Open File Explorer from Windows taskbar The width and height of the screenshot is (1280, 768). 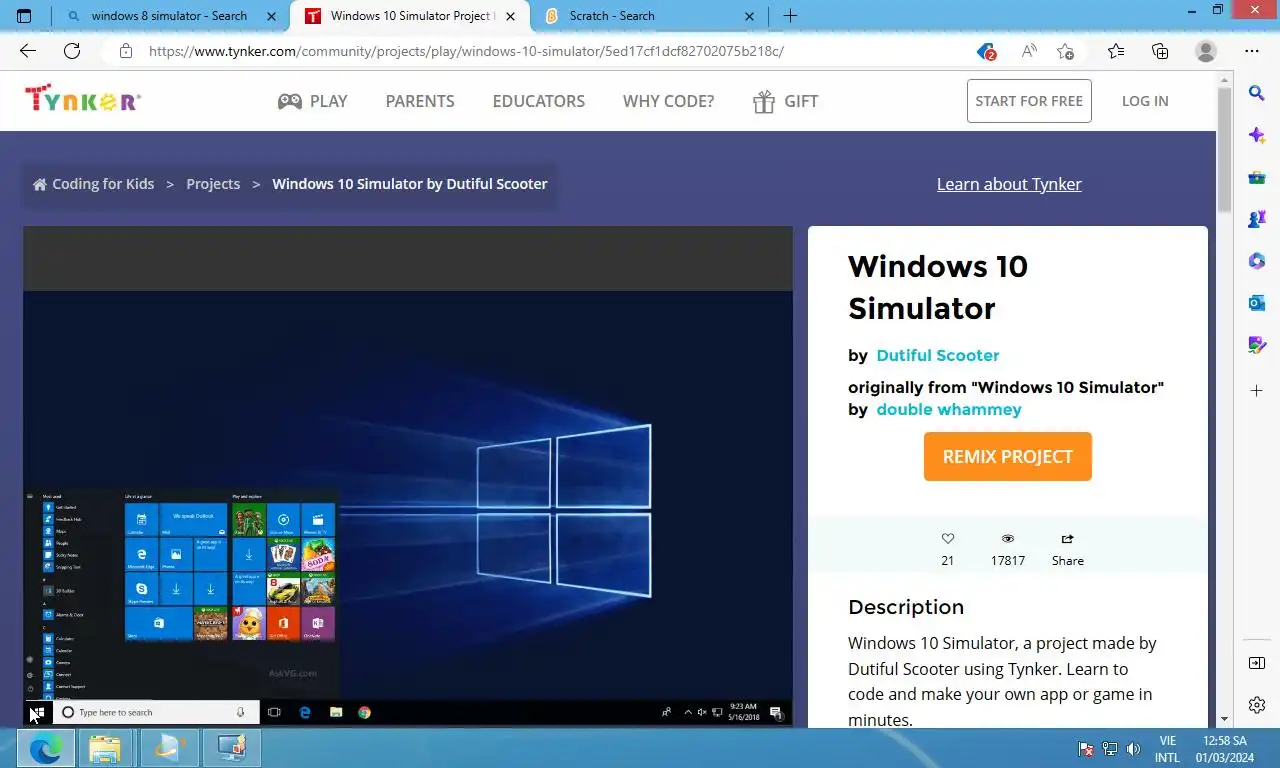point(105,748)
